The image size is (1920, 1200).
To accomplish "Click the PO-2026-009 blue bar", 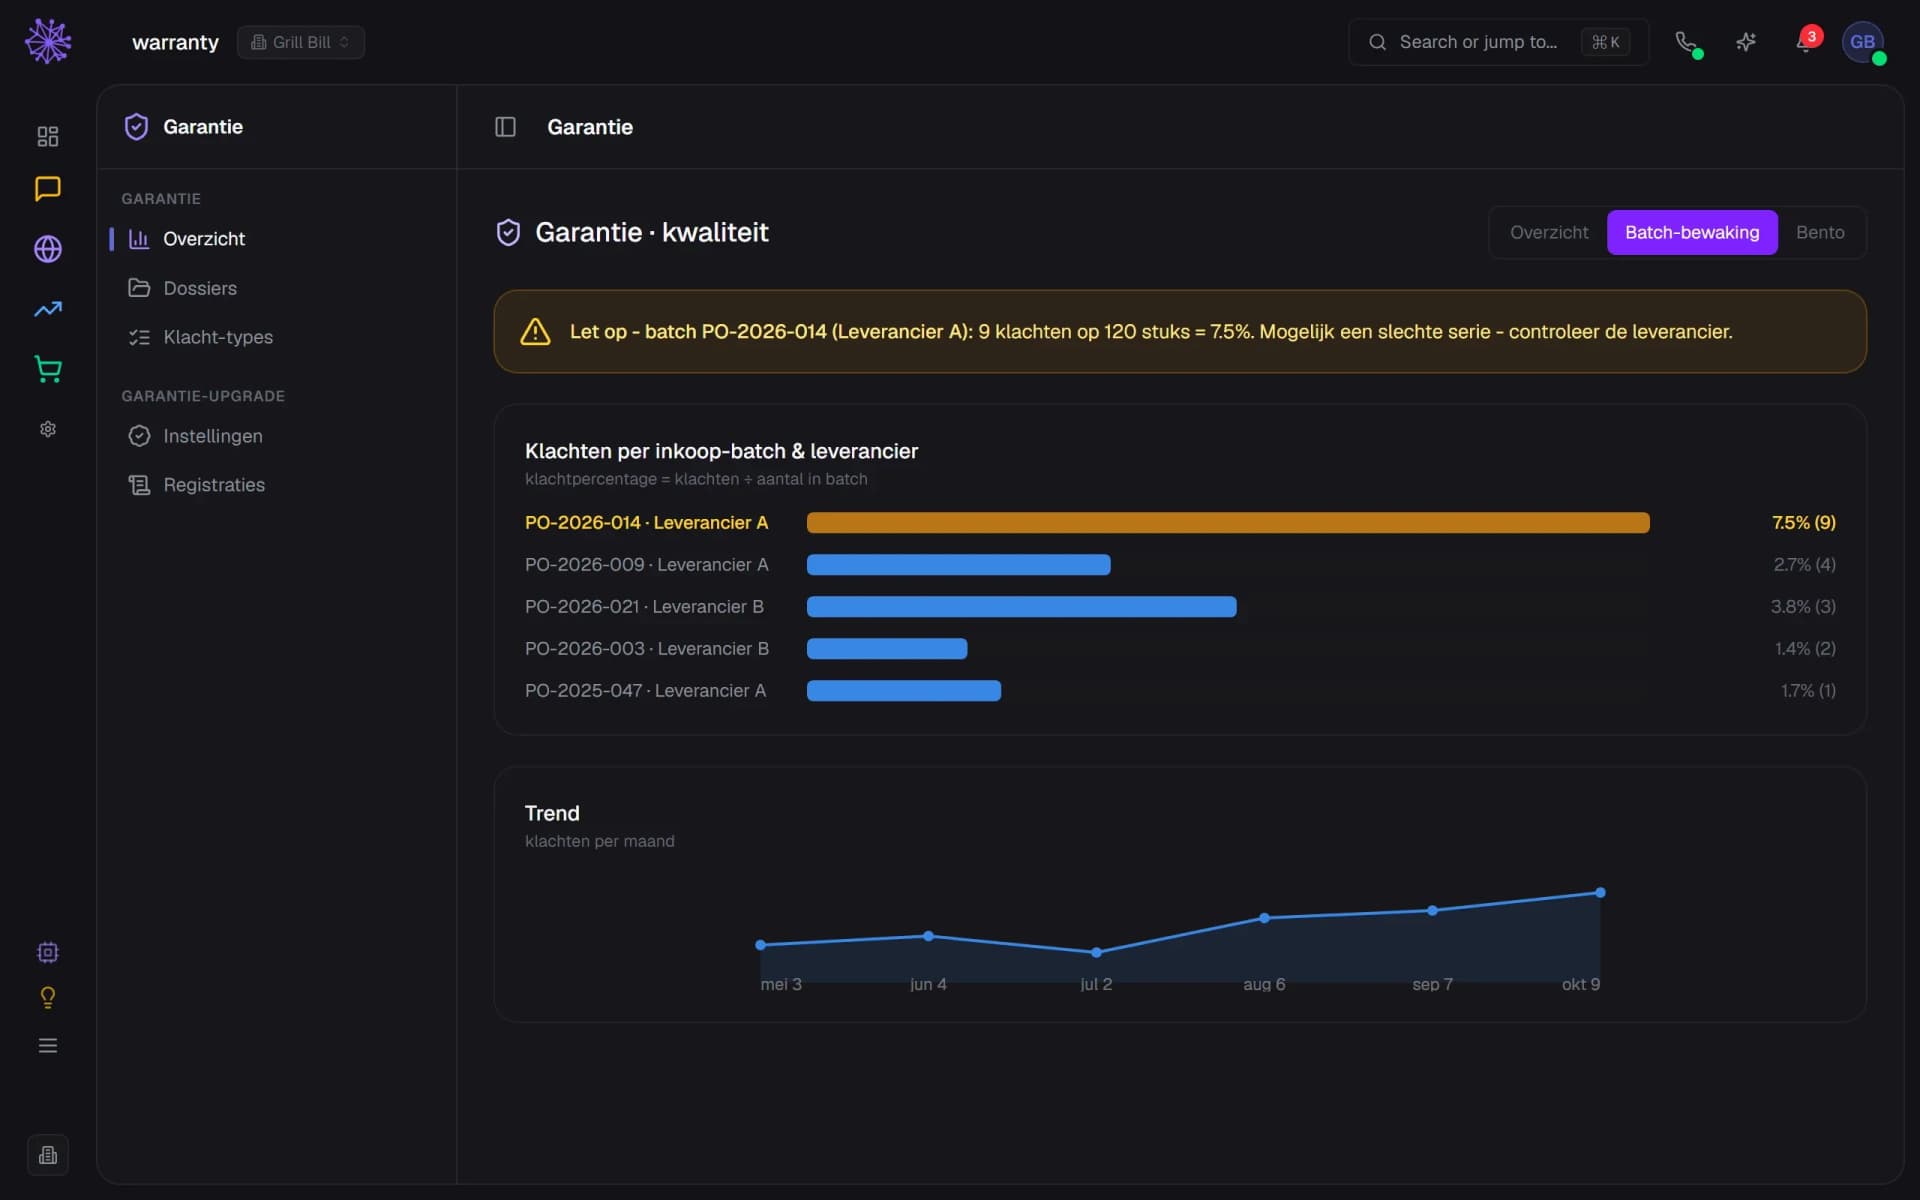I will pyautogui.click(x=958, y=564).
